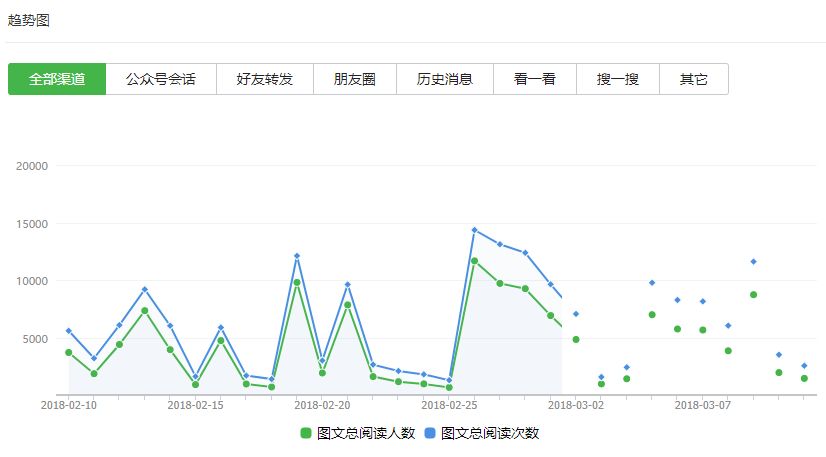Select the 其它 channel tab

(694, 79)
